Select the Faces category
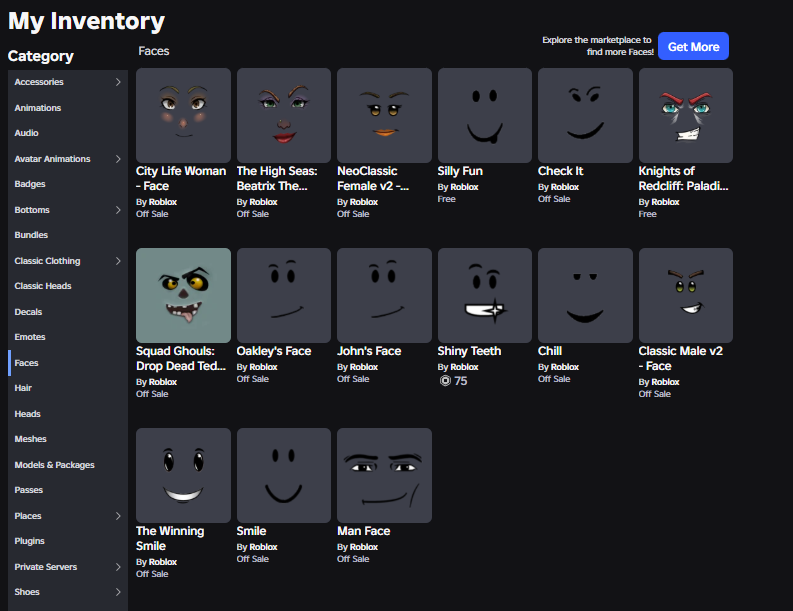 click(68, 363)
